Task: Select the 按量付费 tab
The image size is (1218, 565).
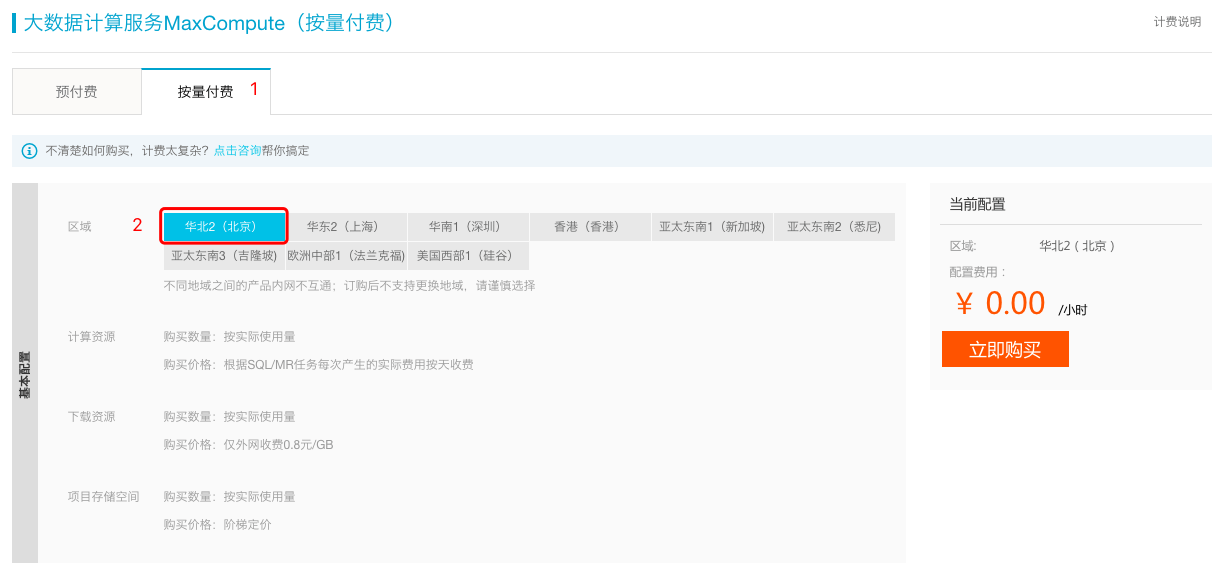Action: click(x=206, y=92)
